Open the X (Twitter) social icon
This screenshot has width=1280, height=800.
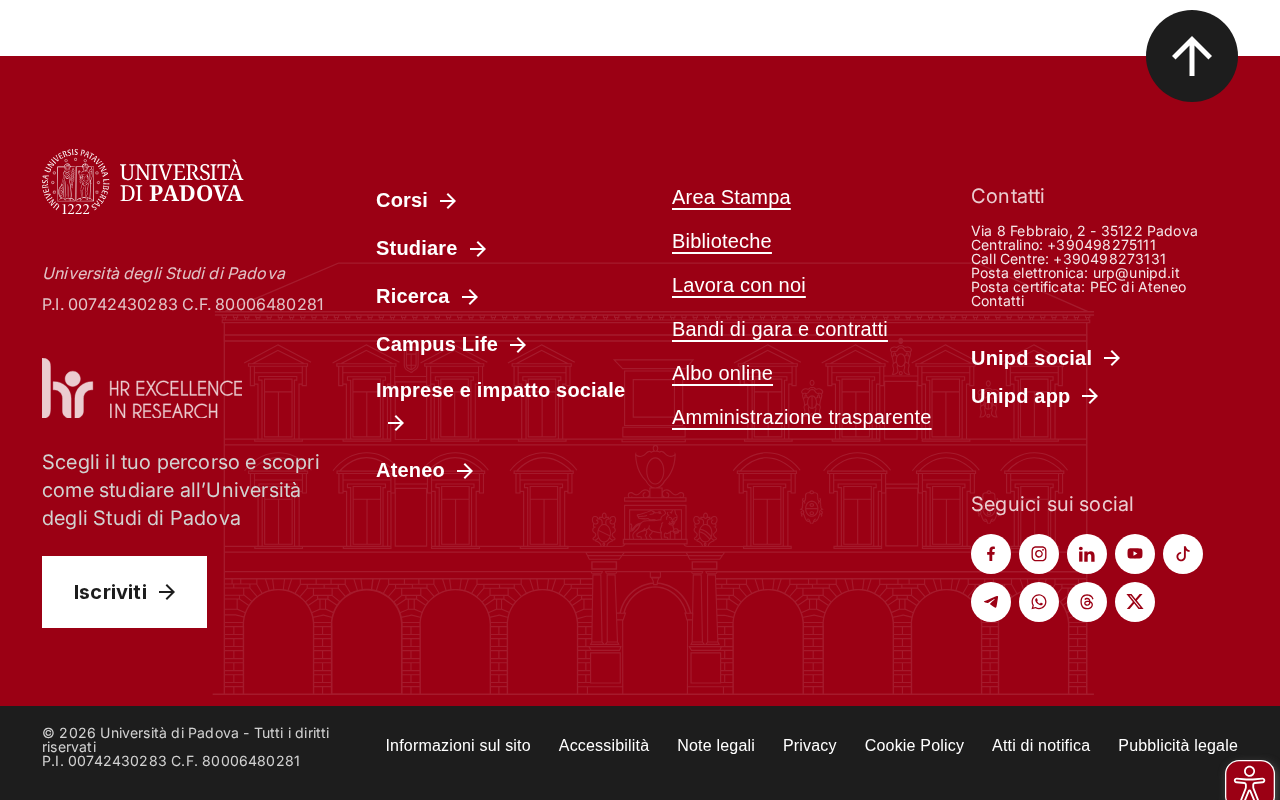1135,602
